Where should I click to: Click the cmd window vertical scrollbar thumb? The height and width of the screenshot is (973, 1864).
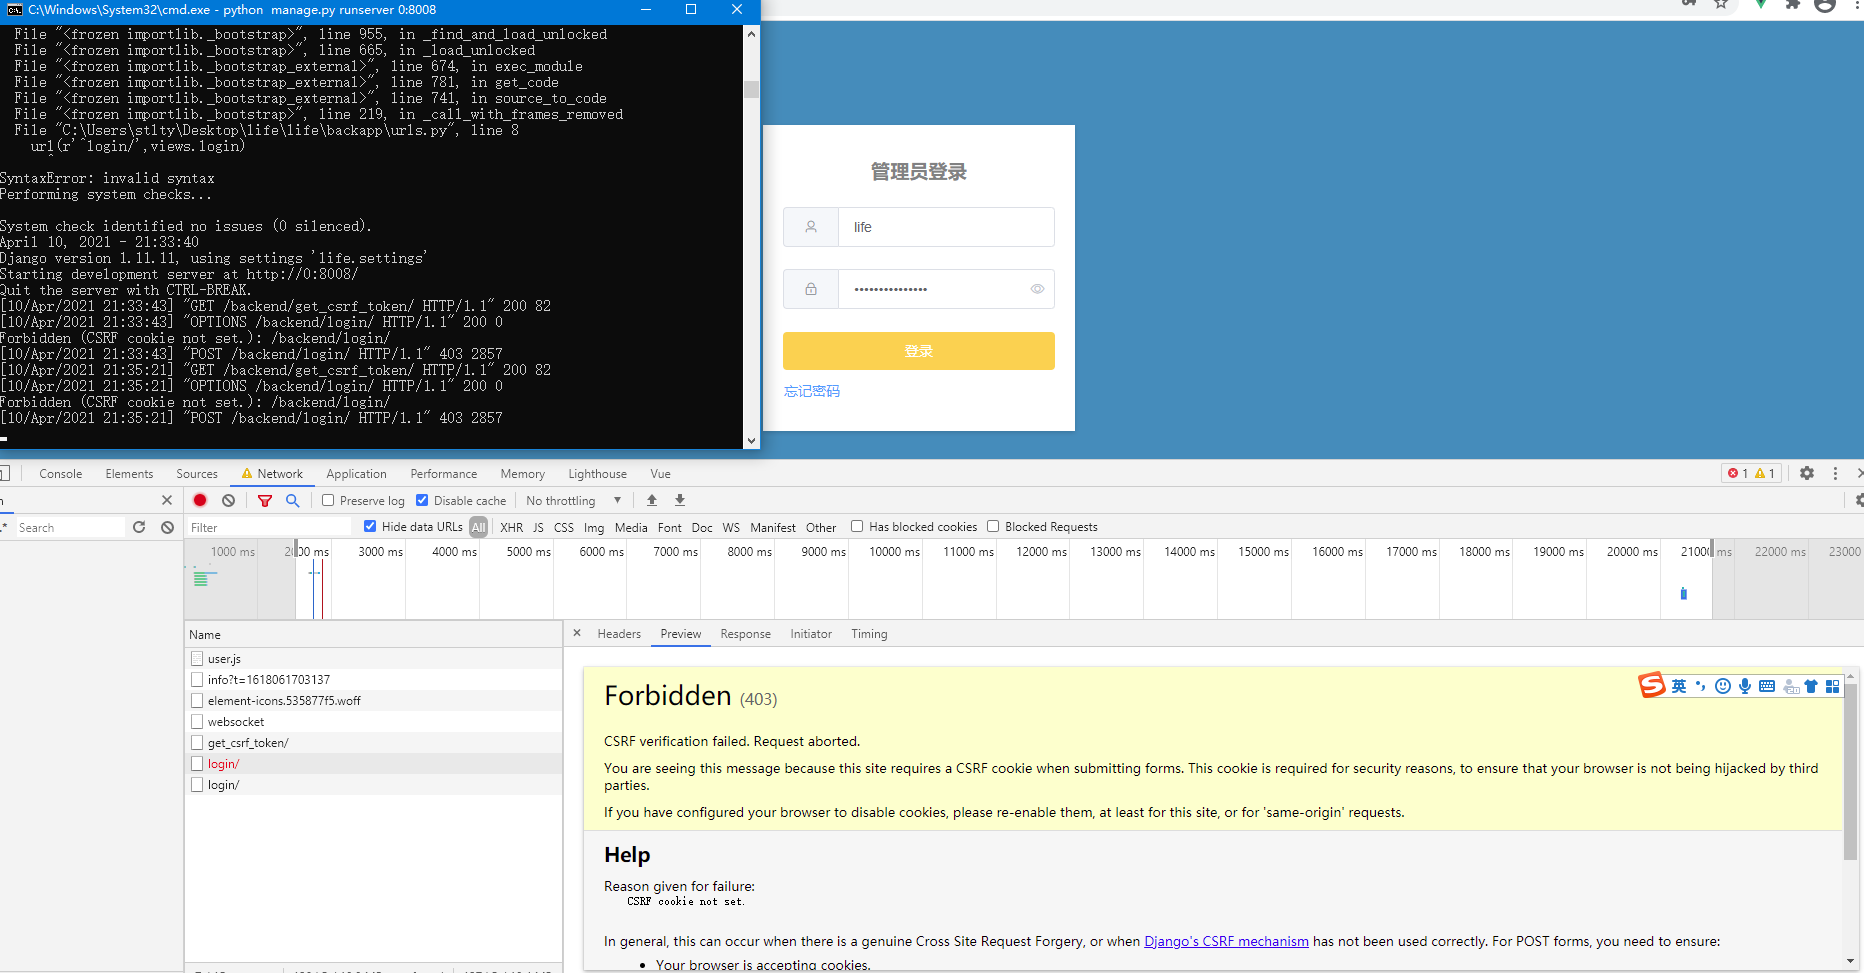751,90
